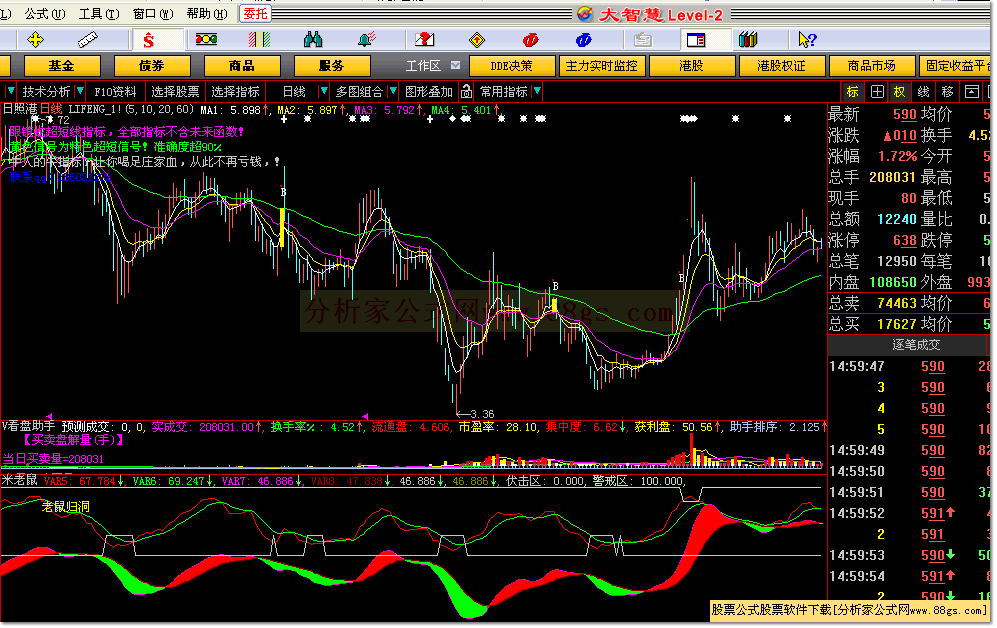
Task: Click the 大智慧 logo icon
Action: click(x=585, y=14)
